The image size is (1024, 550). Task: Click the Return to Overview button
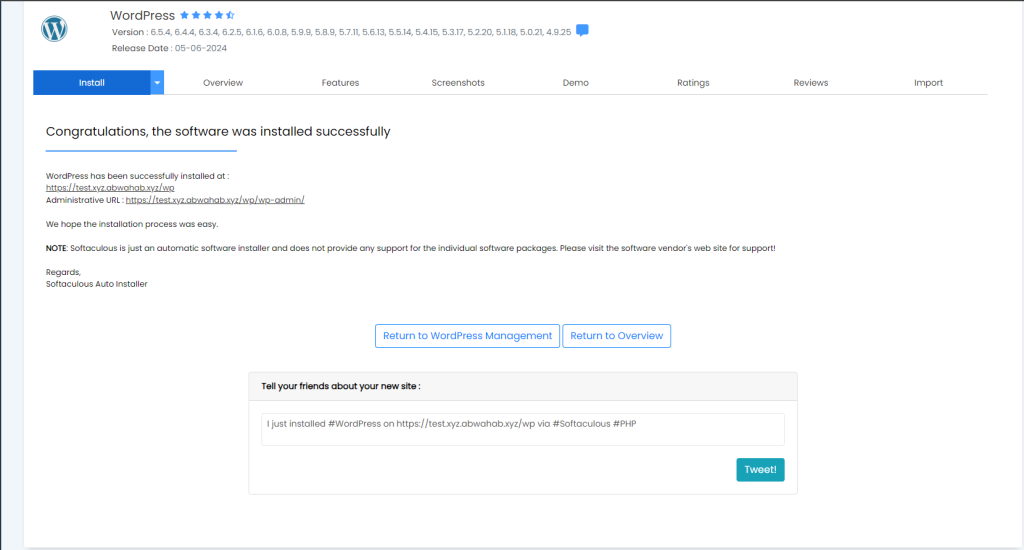click(x=616, y=336)
